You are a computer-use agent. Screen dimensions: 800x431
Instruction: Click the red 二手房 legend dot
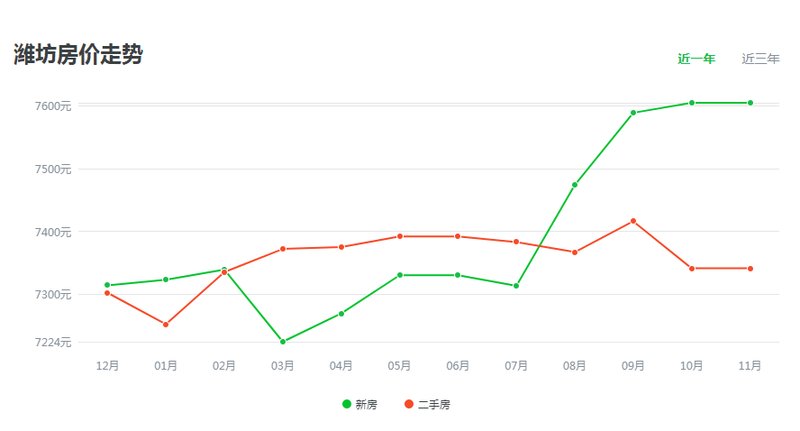[409, 405]
